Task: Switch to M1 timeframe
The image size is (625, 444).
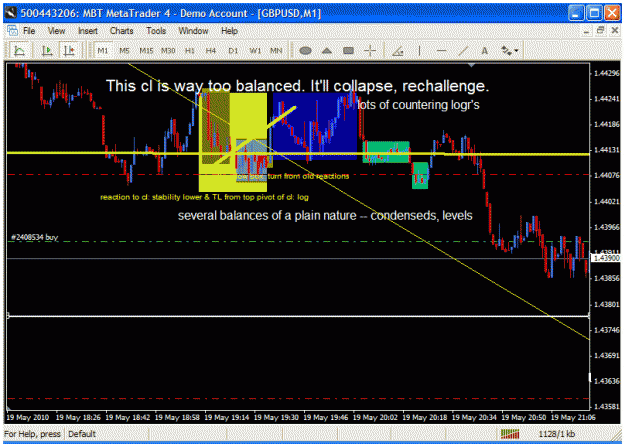Action: point(103,51)
